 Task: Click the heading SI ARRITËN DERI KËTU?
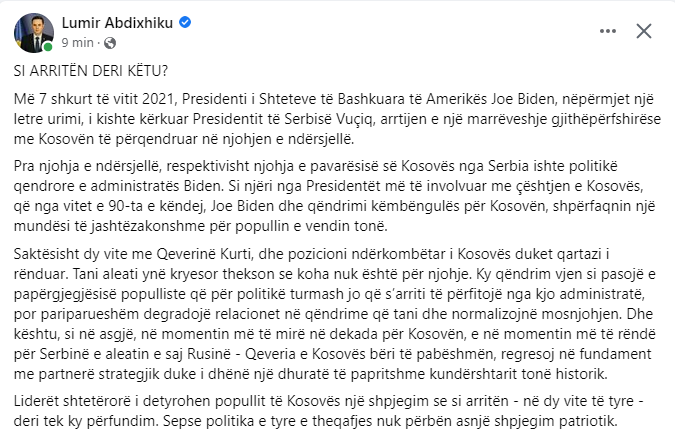[x=91, y=71]
